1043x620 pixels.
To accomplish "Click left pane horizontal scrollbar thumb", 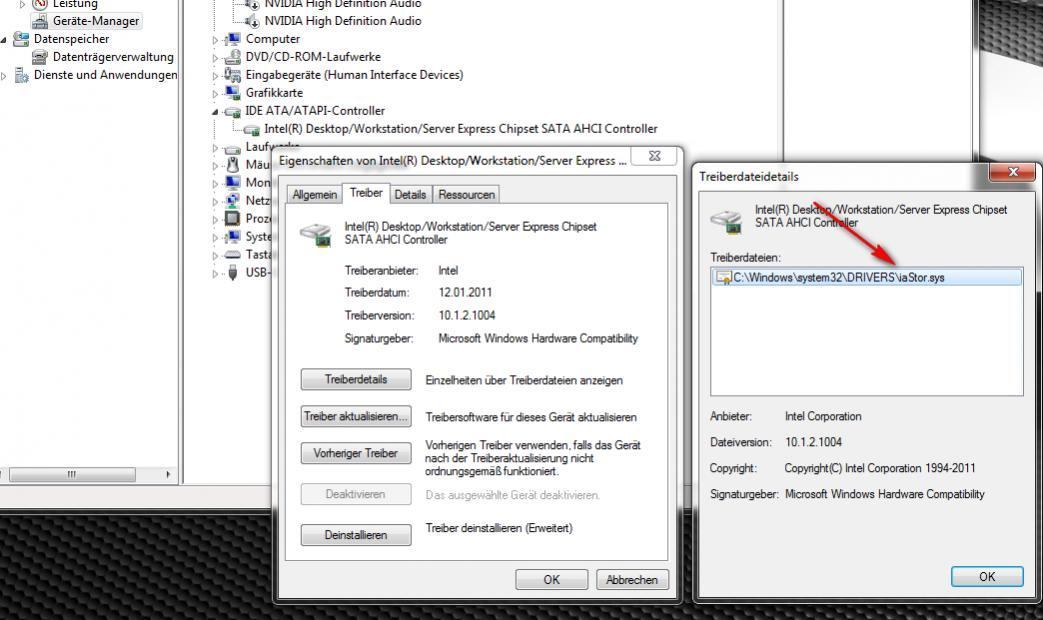I will coord(72,474).
